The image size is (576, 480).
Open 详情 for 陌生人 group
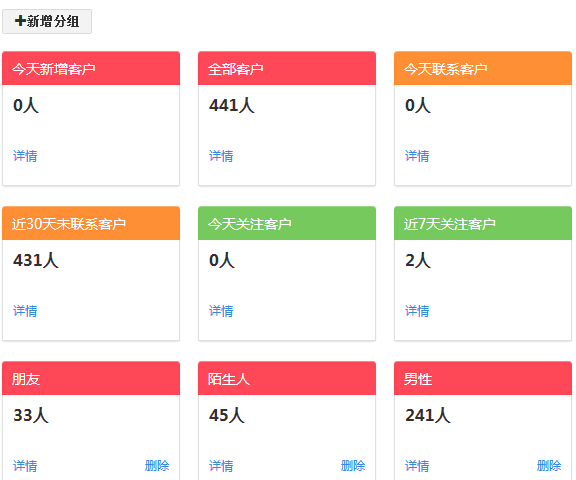pyautogui.click(x=221, y=466)
